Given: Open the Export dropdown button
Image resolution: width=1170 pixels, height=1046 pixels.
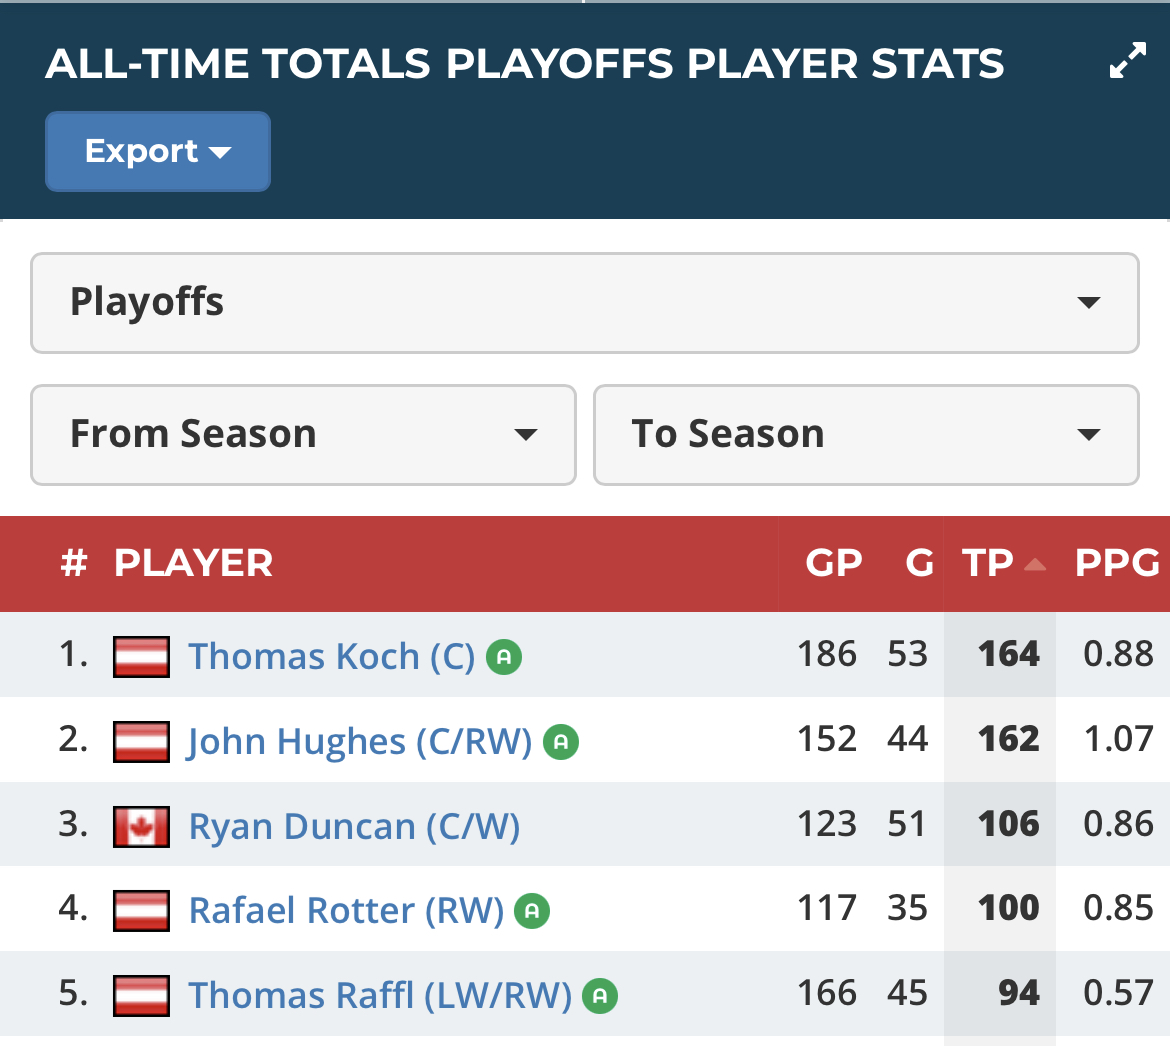Looking at the screenshot, I should point(158,151).
